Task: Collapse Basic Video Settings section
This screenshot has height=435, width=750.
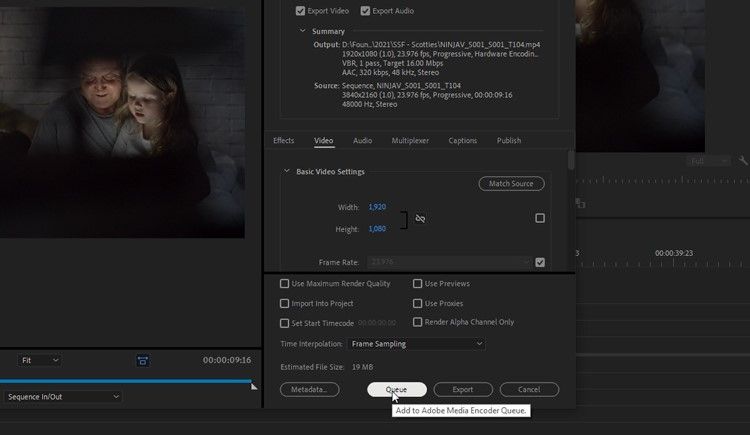Action: [287, 172]
